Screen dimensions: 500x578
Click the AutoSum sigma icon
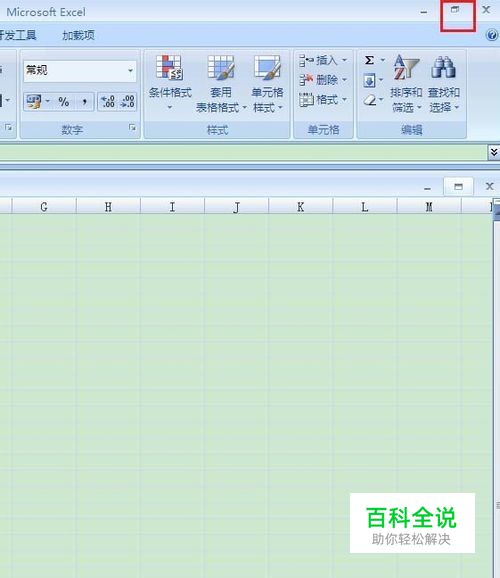coord(369,60)
